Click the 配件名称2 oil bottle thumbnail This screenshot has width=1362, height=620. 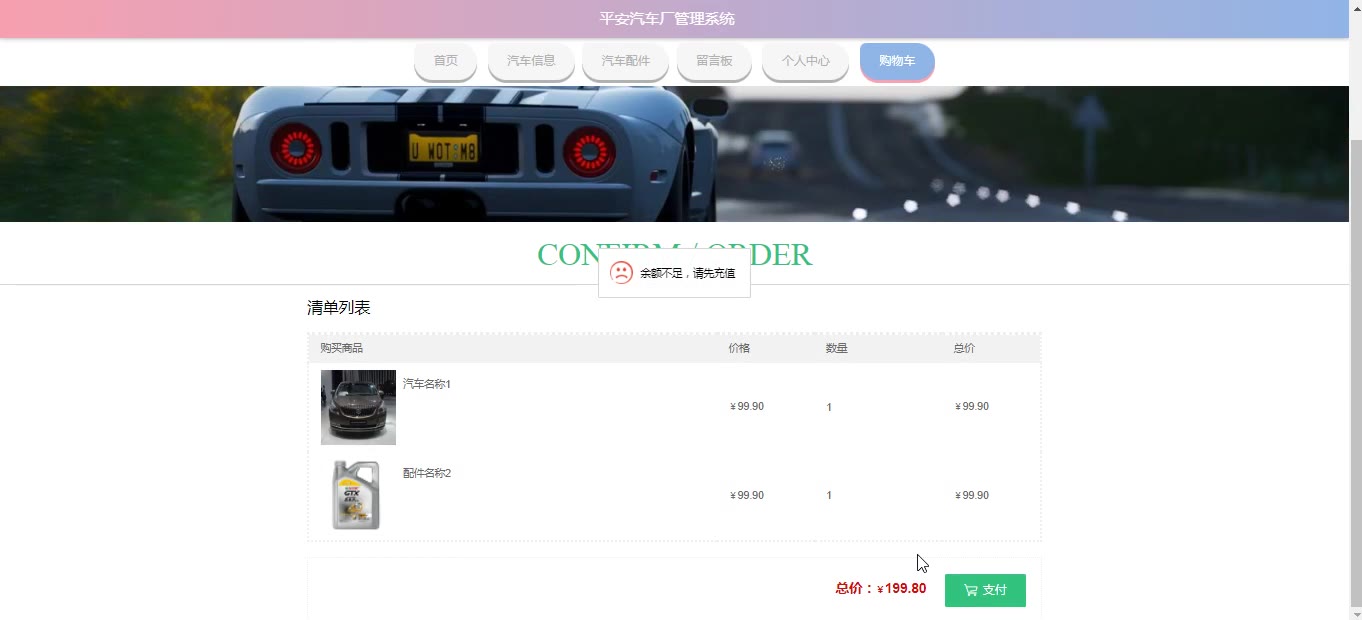(356, 495)
